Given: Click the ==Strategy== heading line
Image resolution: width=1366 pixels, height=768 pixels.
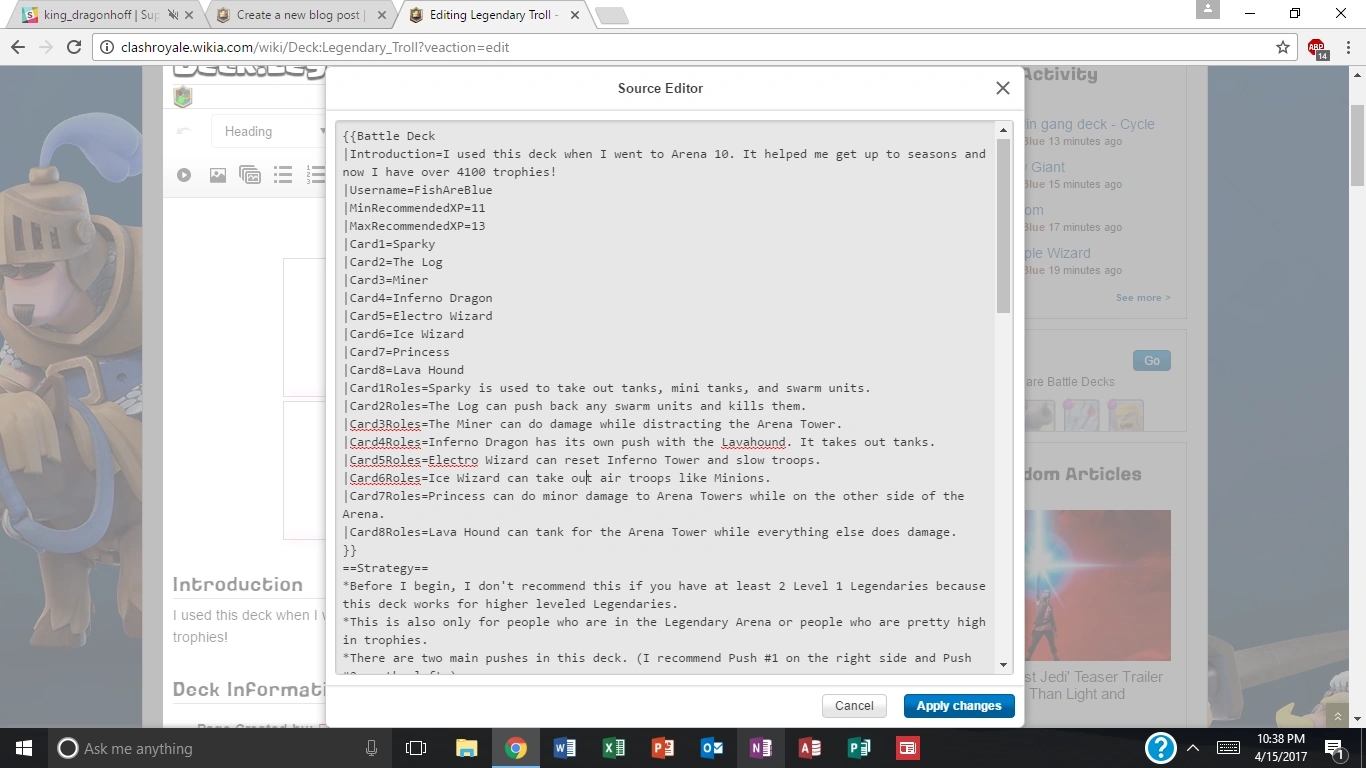Looking at the screenshot, I should [386, 568].
